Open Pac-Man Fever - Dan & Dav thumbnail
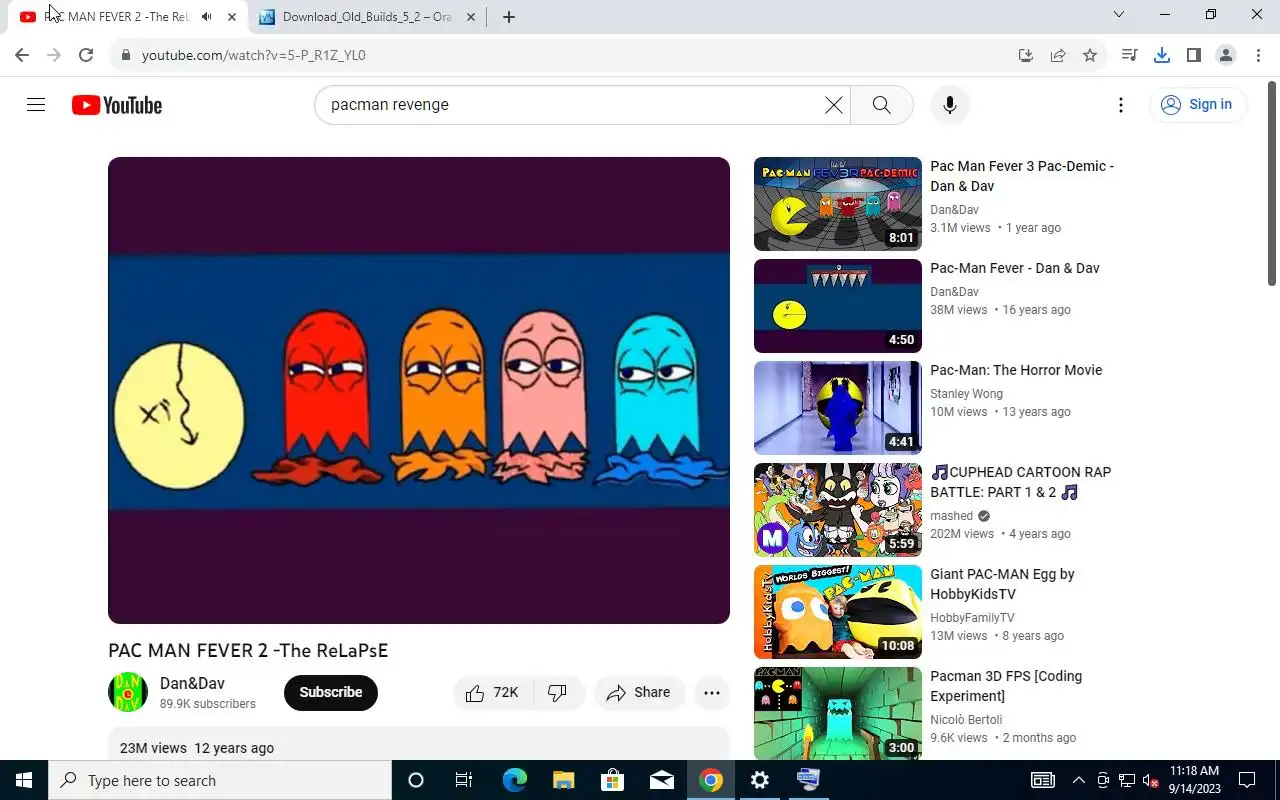 (838, 306)
